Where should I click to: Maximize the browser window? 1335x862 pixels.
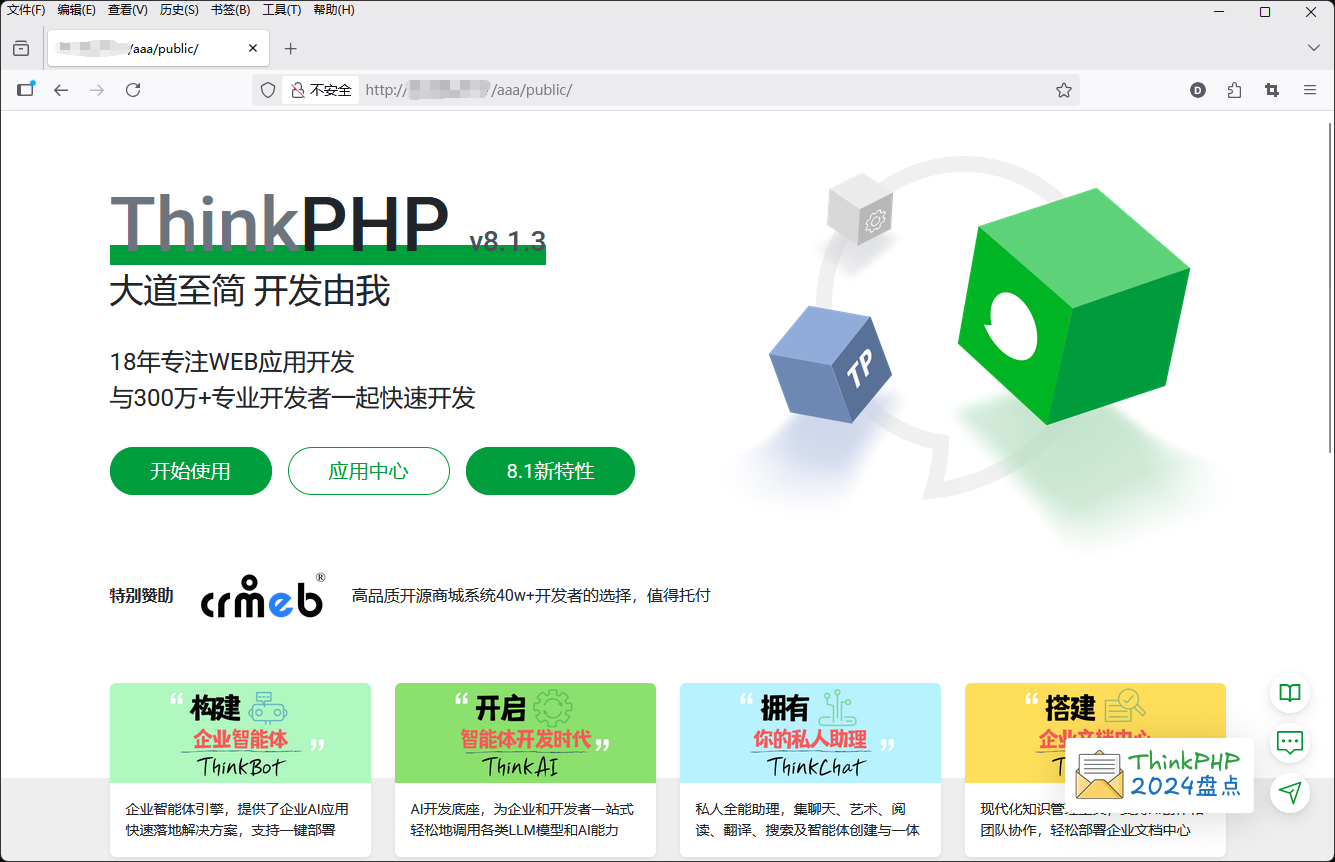[1264, 12]
